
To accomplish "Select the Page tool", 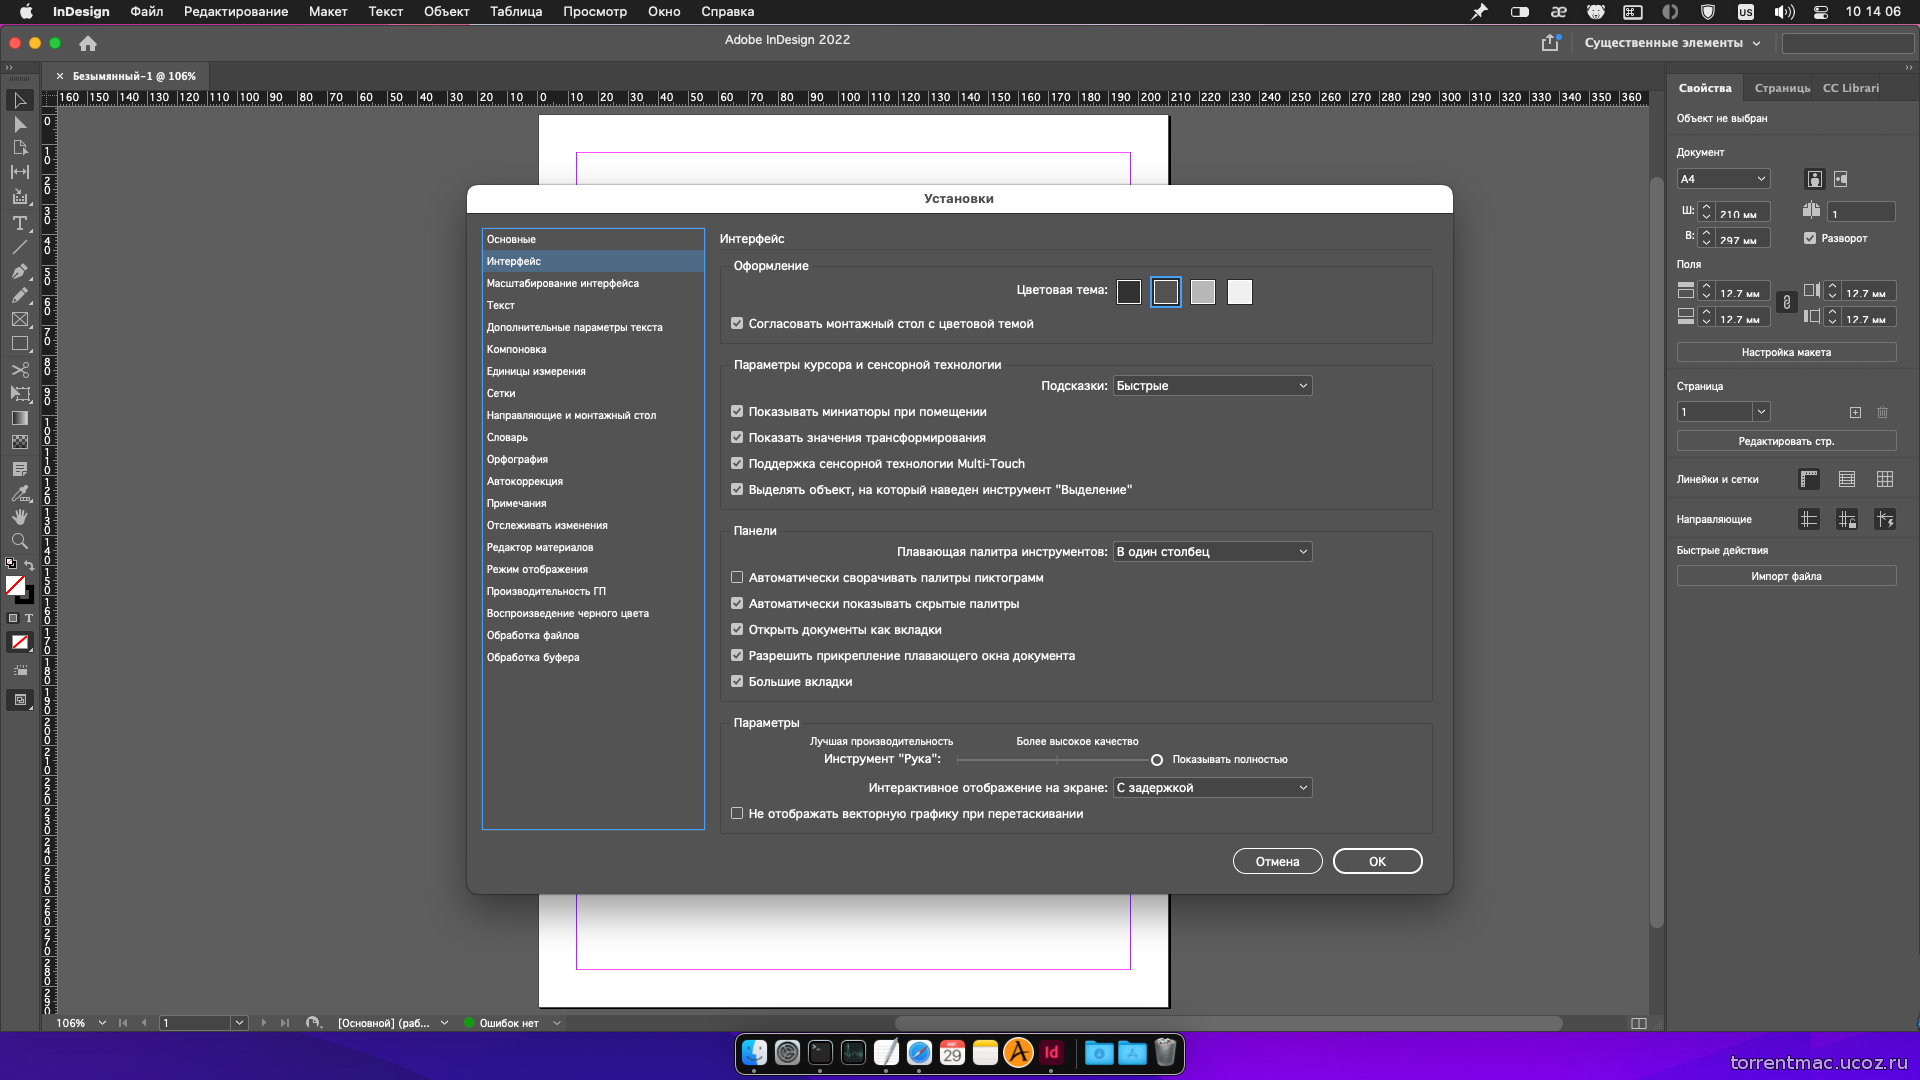I will coord(20,148).
